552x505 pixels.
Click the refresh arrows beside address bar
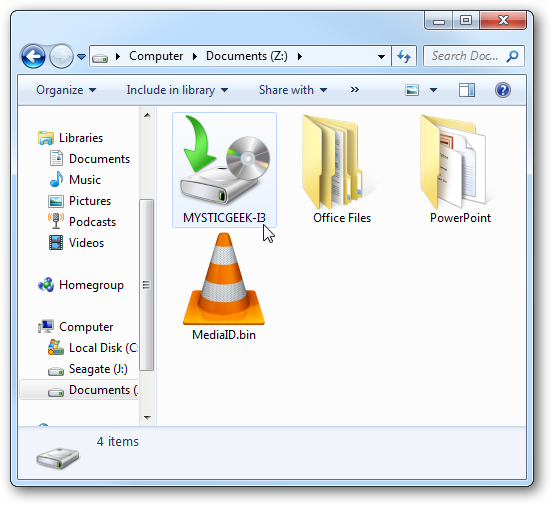pyautogui.click(x=404, y=56)
